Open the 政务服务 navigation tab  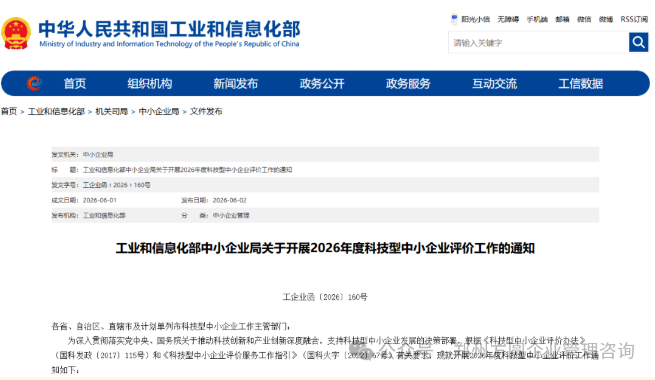tap(408, 84)
